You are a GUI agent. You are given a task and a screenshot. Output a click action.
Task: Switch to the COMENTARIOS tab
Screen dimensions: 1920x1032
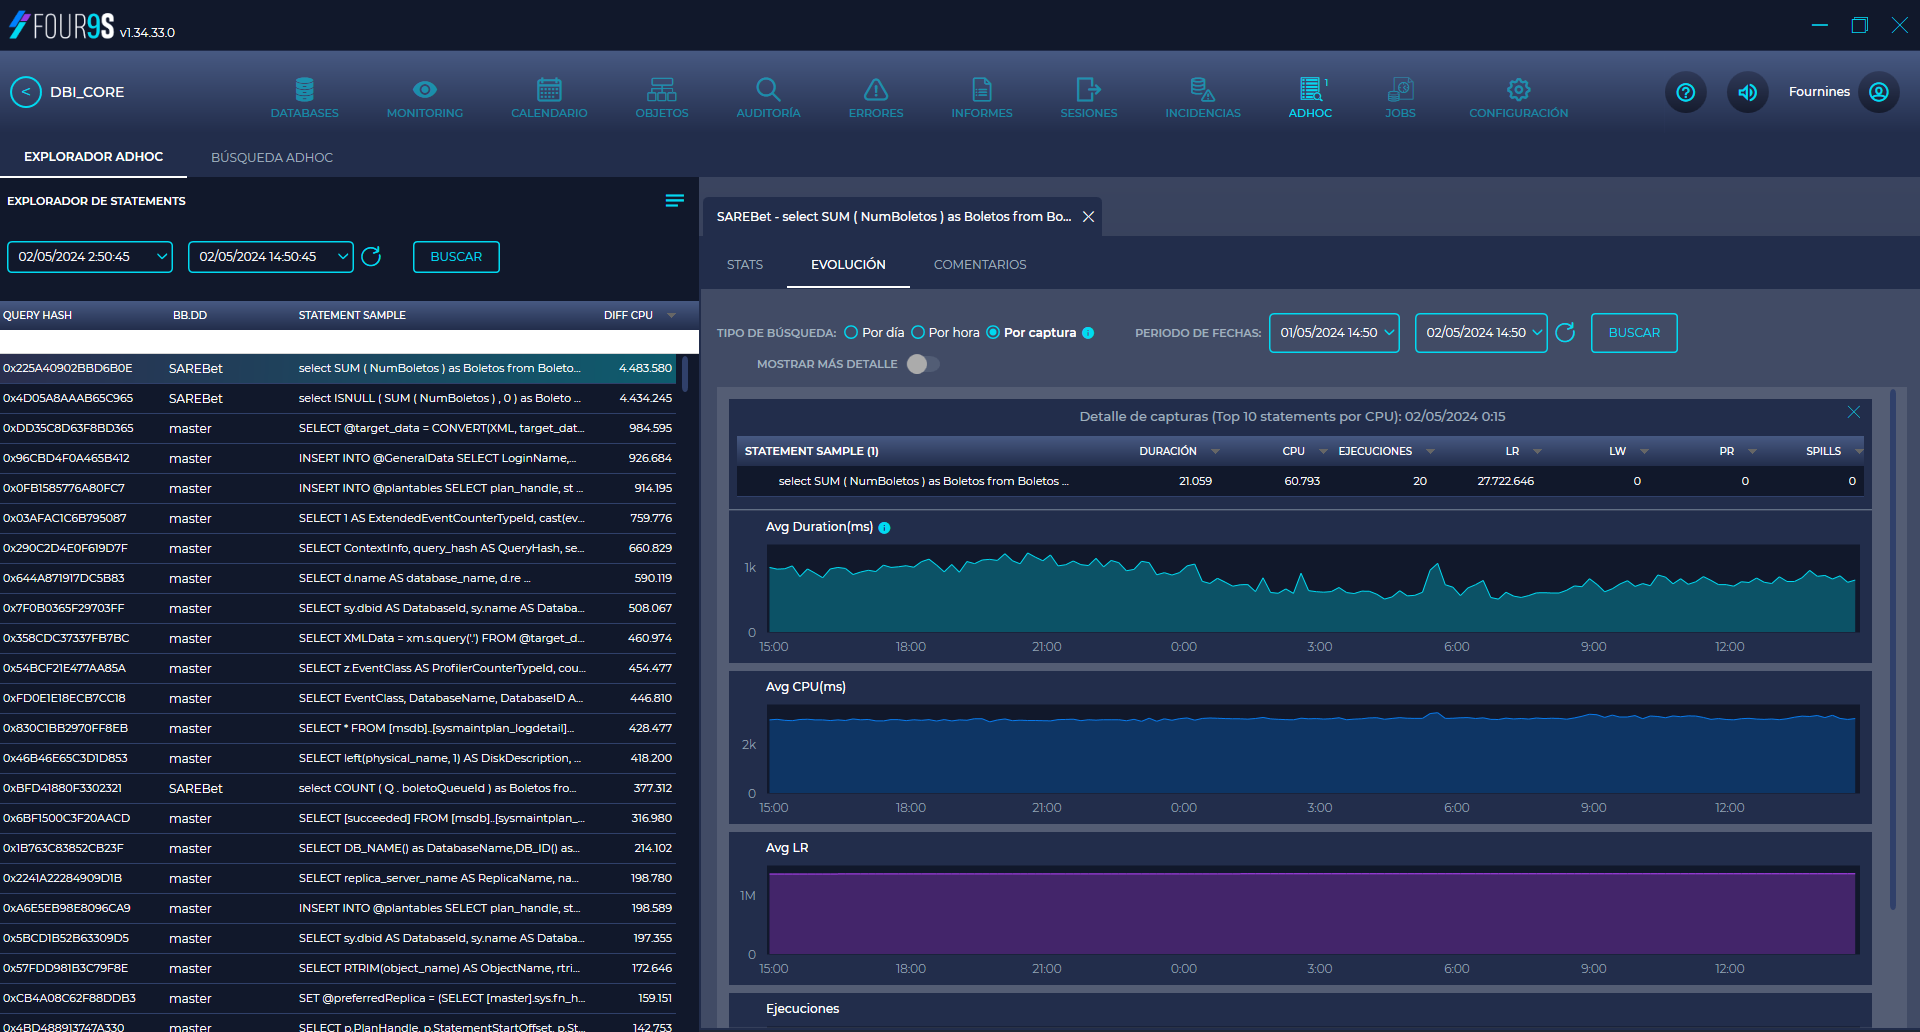(980, 264)
